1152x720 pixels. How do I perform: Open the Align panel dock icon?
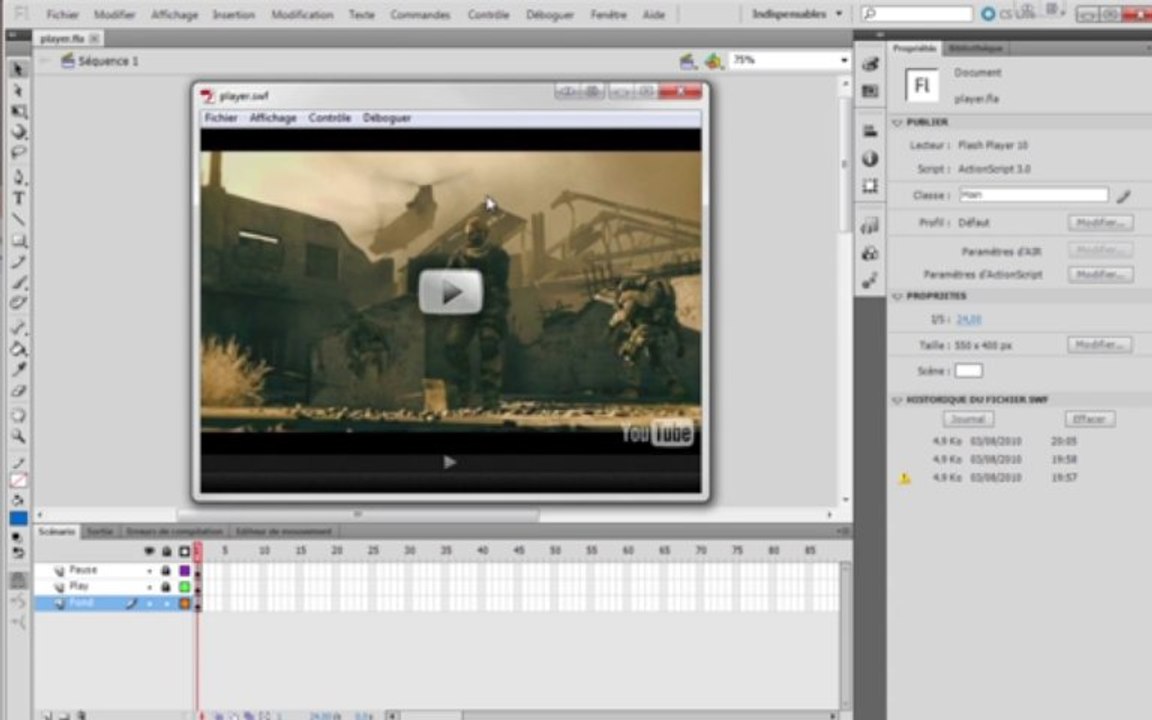tap(870, 131)
